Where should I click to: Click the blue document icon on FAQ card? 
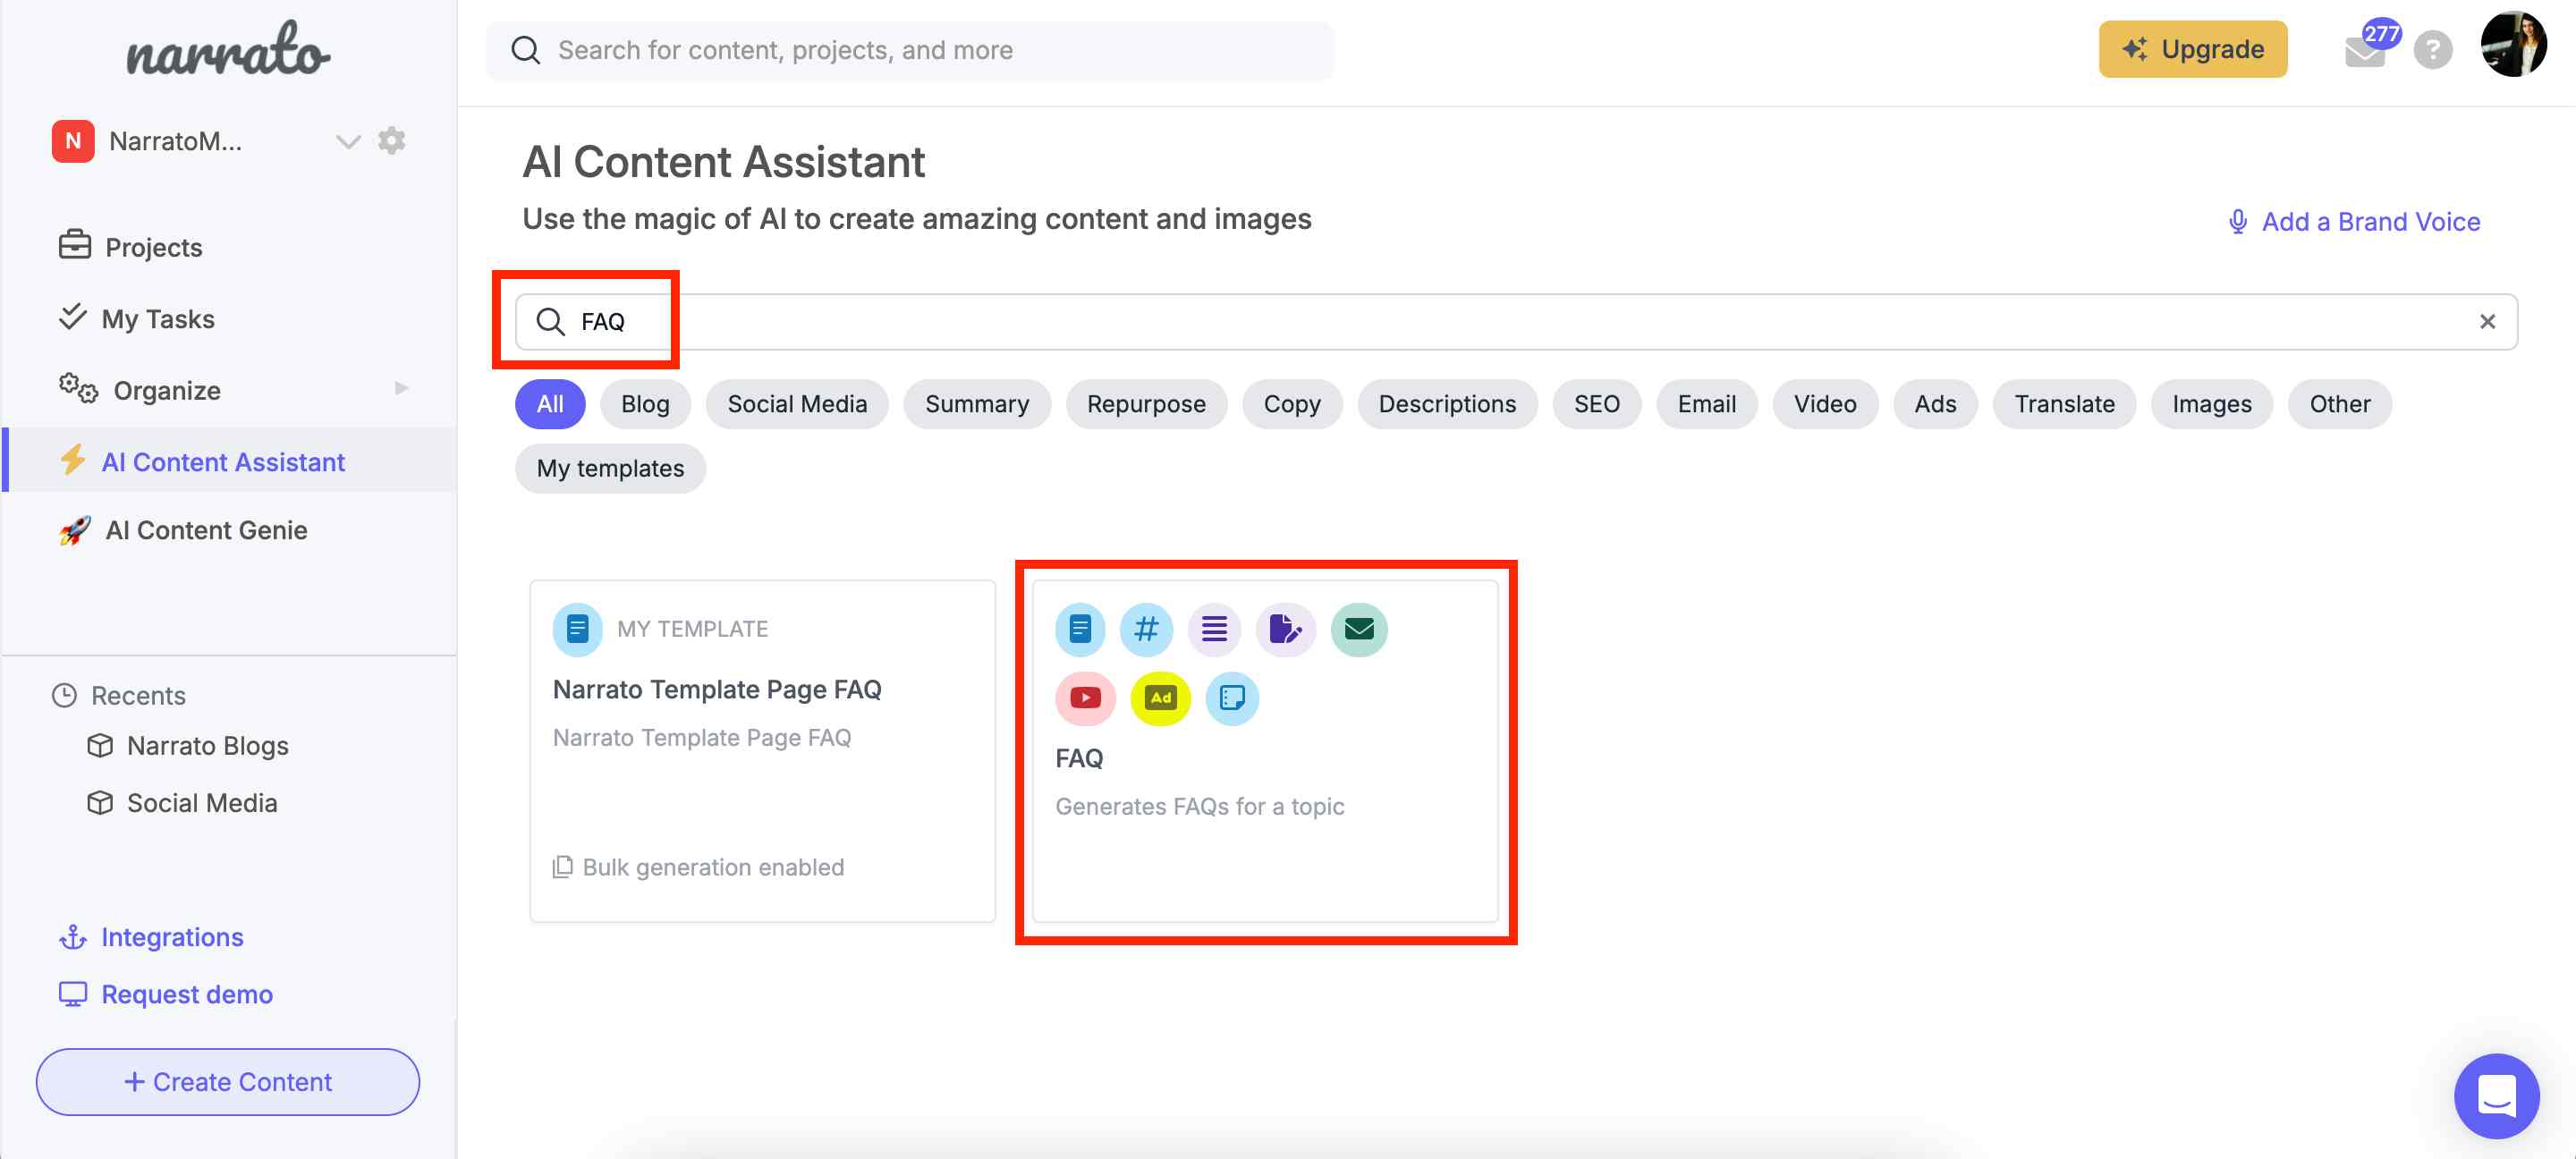point(1080,629)
